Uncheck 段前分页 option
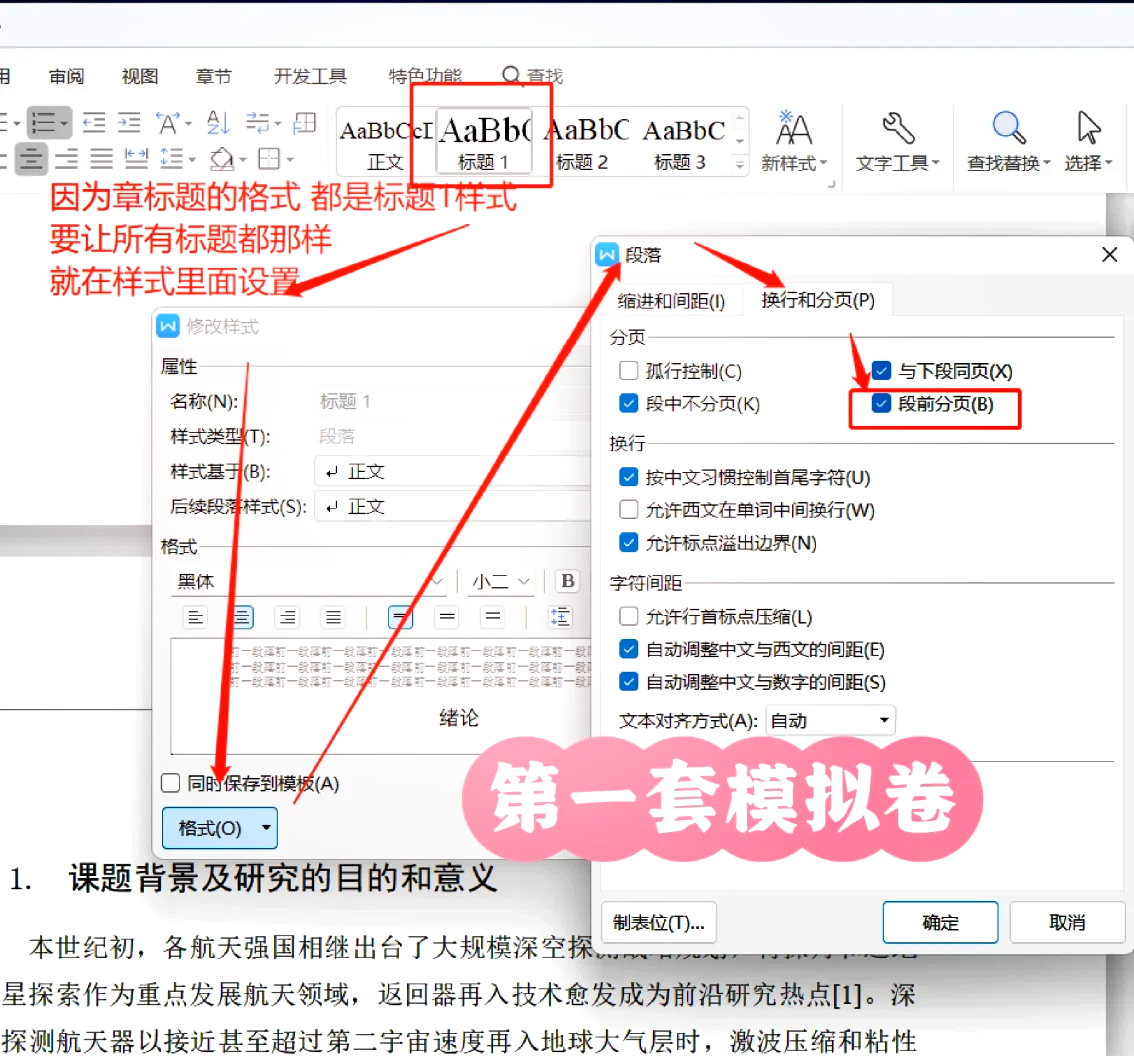Image resolution: width=1134 pixels, height=1056 pixels. [881, 404]
